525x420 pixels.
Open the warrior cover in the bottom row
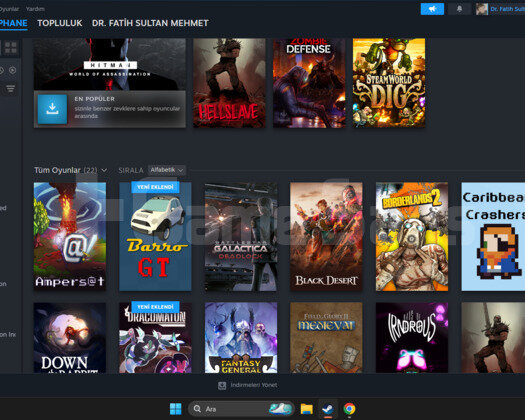pyautogui.click(x=493, y=338)
